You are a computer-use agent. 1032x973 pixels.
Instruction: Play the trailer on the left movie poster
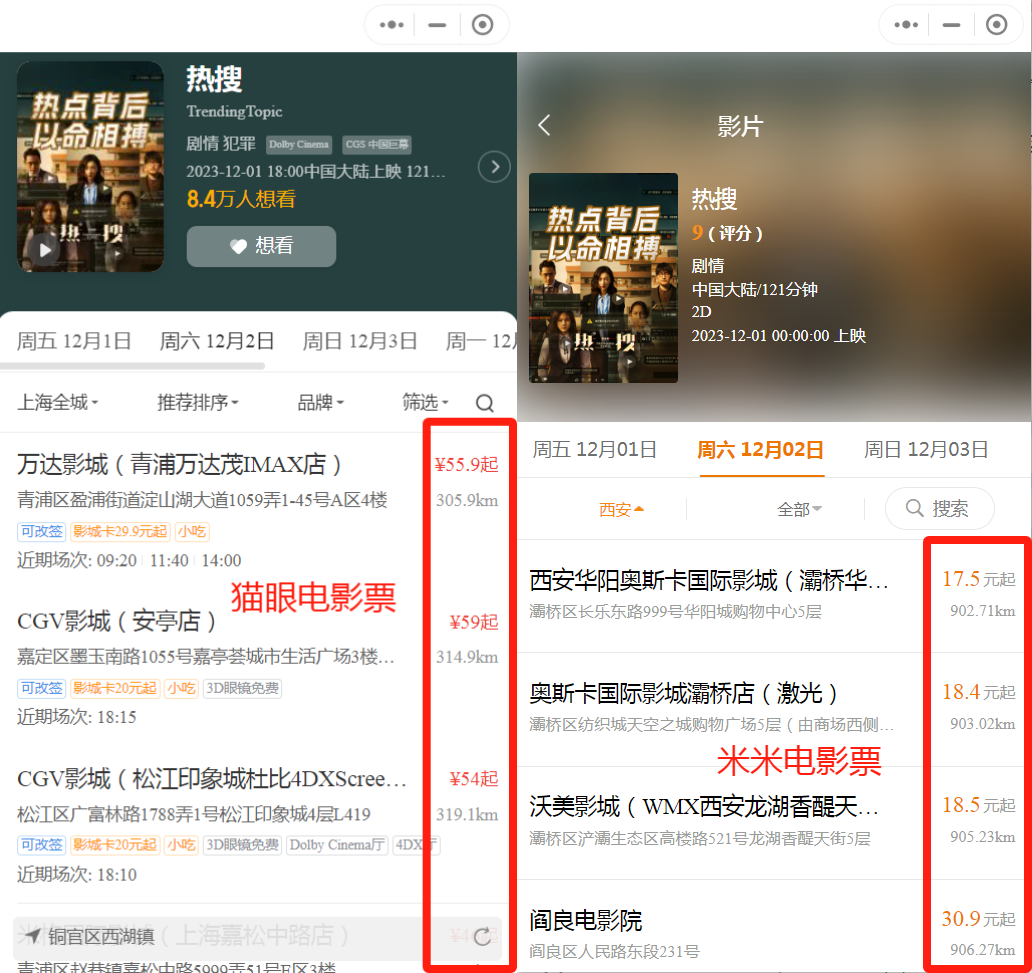tap(45, 250)
